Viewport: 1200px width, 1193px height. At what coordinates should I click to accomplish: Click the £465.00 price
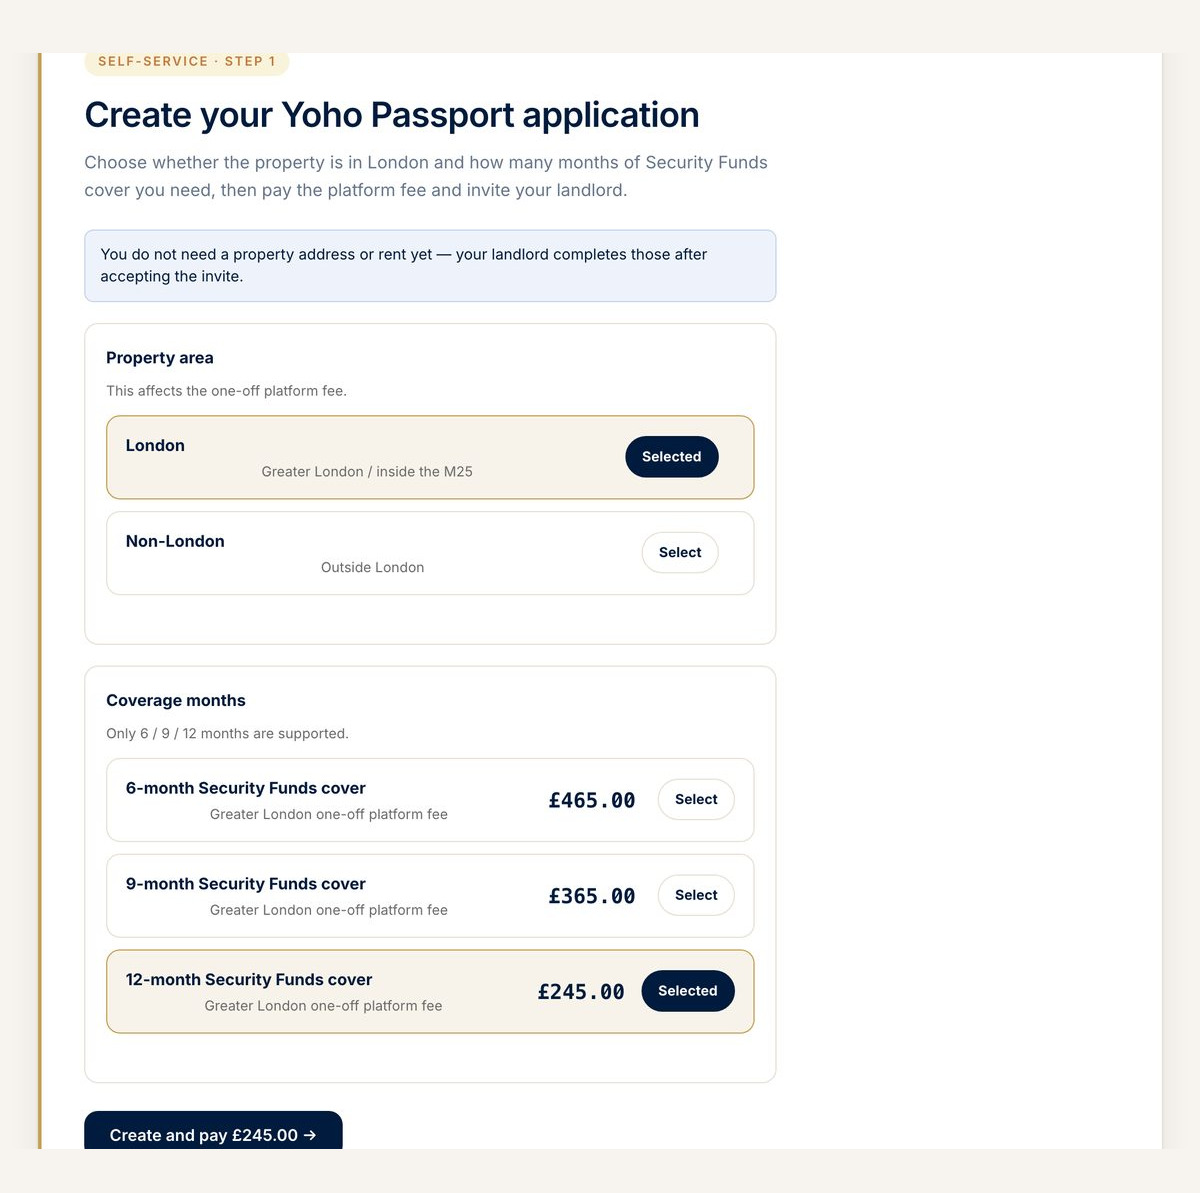pyautogui.click(x=592, y=801)
